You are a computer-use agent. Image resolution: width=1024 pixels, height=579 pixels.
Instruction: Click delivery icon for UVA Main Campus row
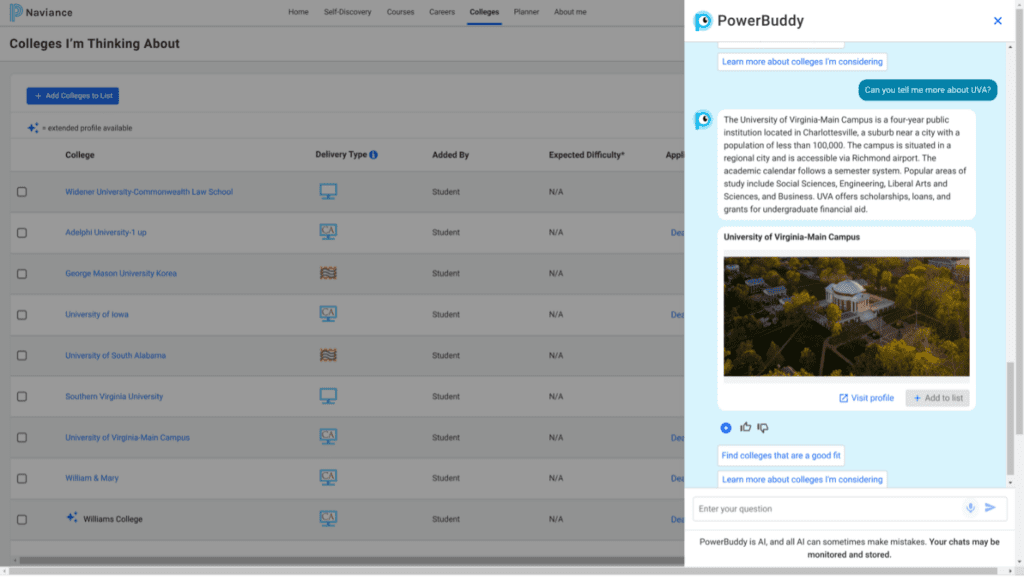tap(328, 437)
